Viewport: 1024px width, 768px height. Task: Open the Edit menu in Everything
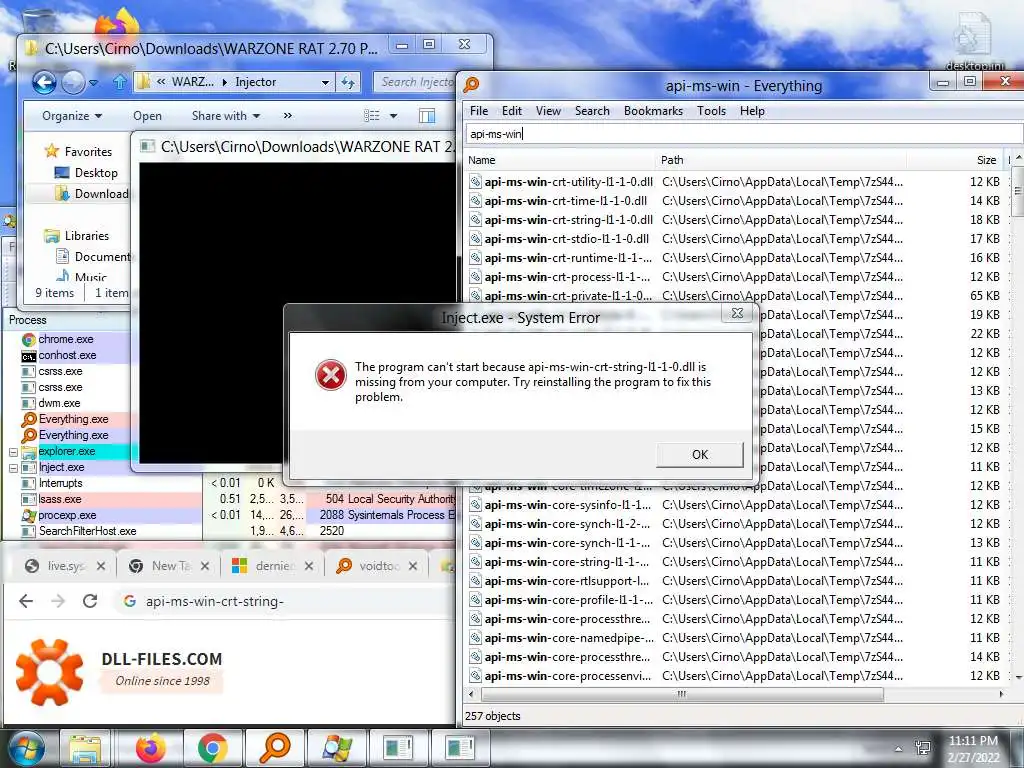click(x=511, y=111)
